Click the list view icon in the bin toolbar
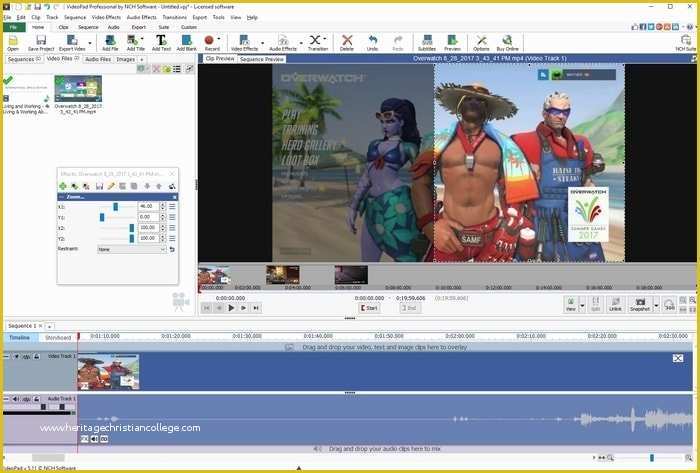 (x=177, y=69)
